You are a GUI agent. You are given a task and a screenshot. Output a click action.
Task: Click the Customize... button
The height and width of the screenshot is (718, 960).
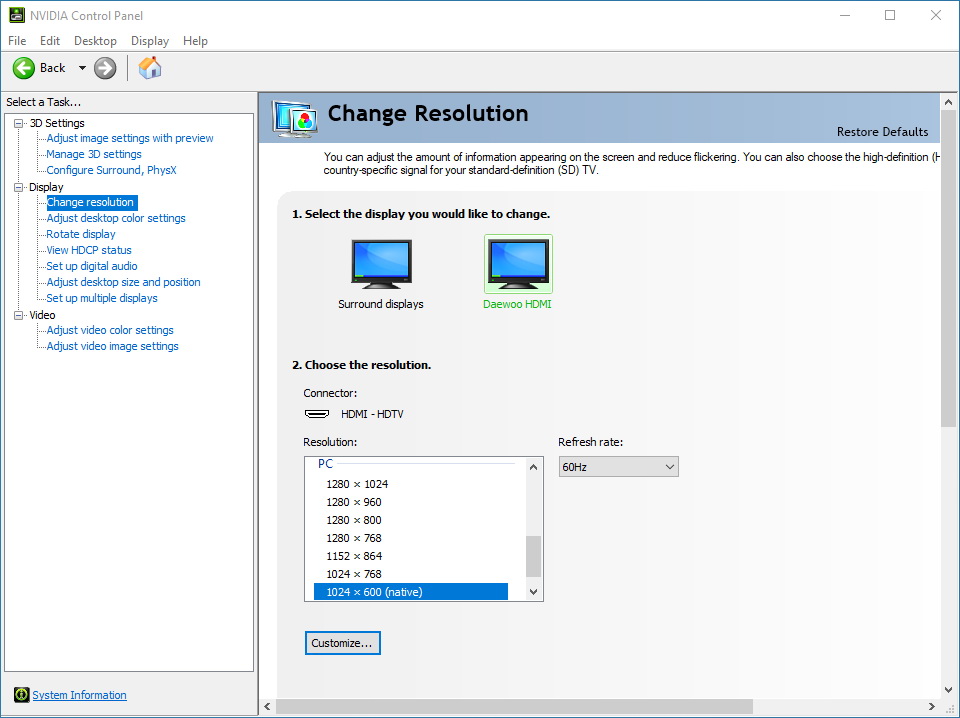tap(342, 643)
